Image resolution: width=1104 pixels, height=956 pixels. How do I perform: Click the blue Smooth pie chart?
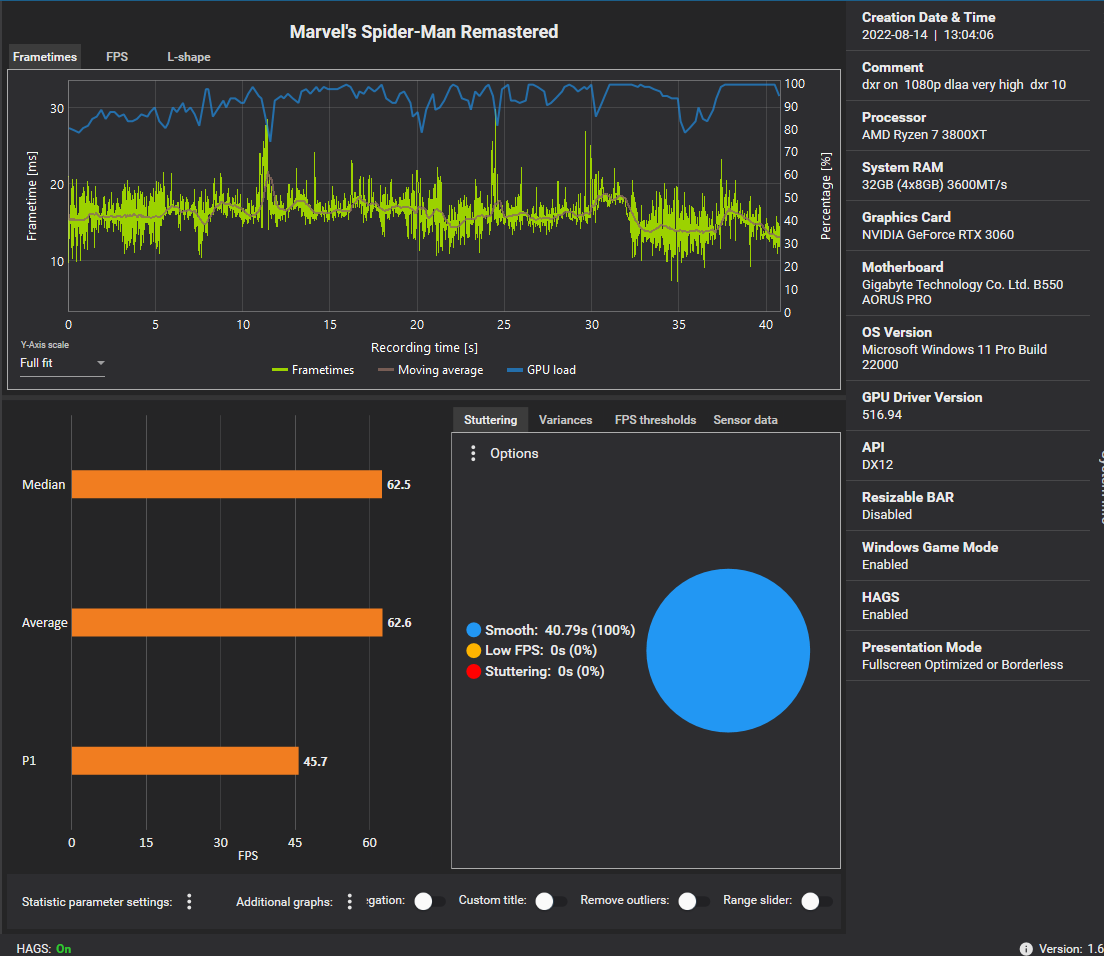pyautogui.click(x=728, y=650)
